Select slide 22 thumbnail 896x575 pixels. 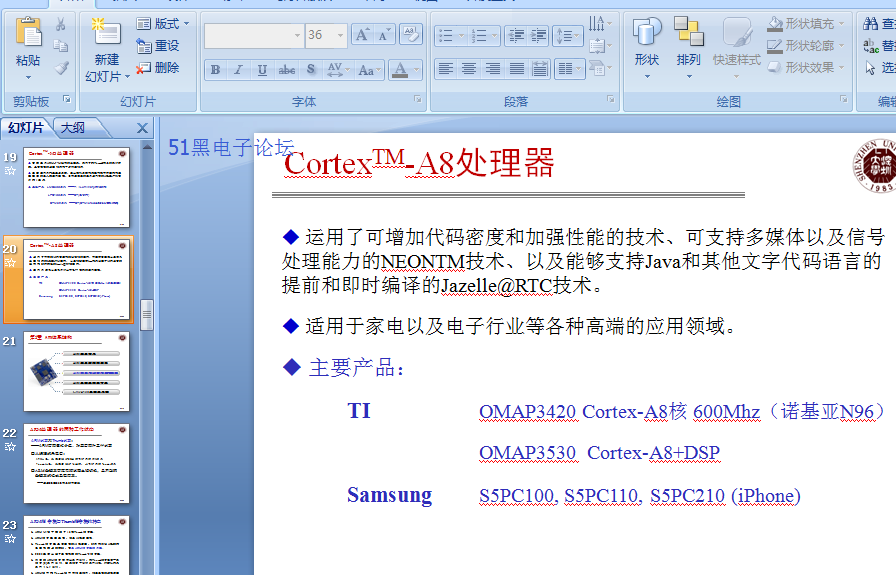[x=77, y=464]
